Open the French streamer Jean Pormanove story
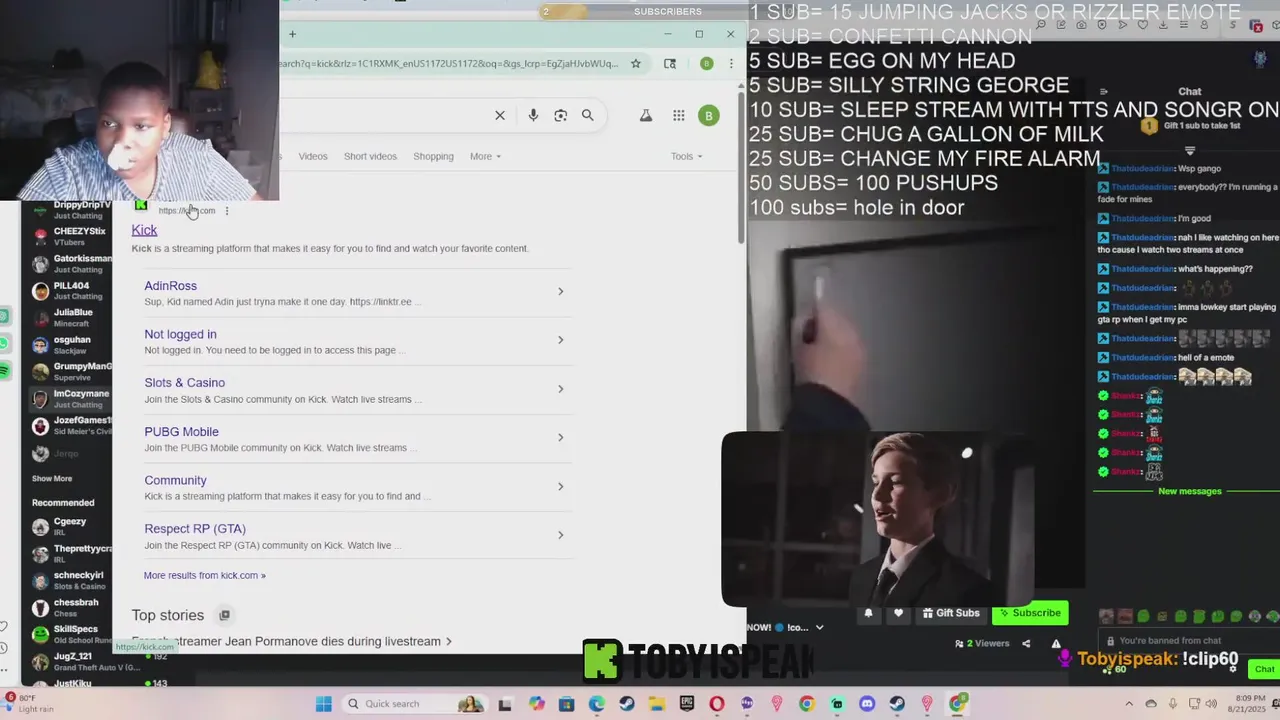Image resolution: width=1280 pixels, height=720 pixels. click(291, 641)
